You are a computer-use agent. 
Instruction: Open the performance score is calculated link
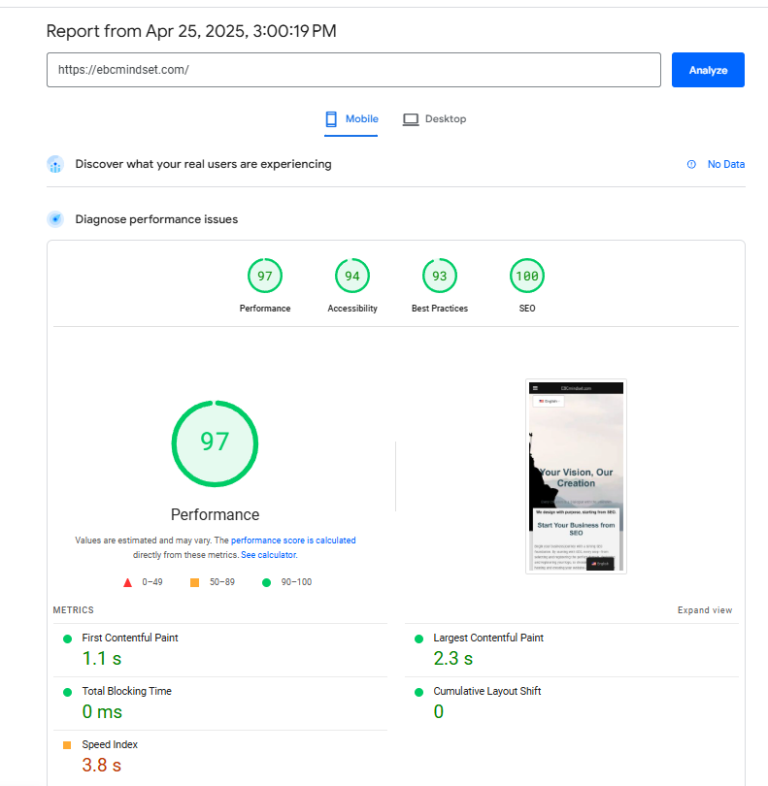[293, 540]
